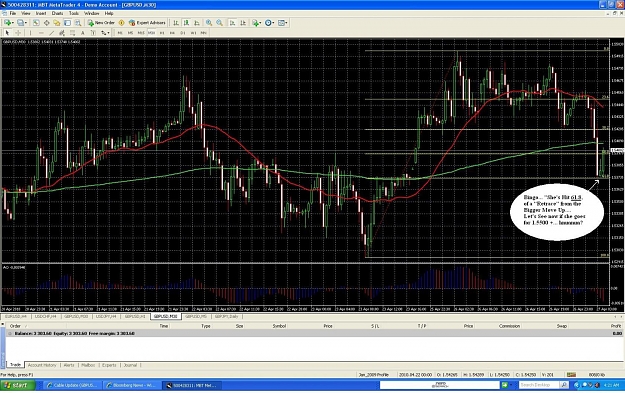Sort by the Order column header
The width and height of the screenshot is (625, 393).
coord(15,326)
